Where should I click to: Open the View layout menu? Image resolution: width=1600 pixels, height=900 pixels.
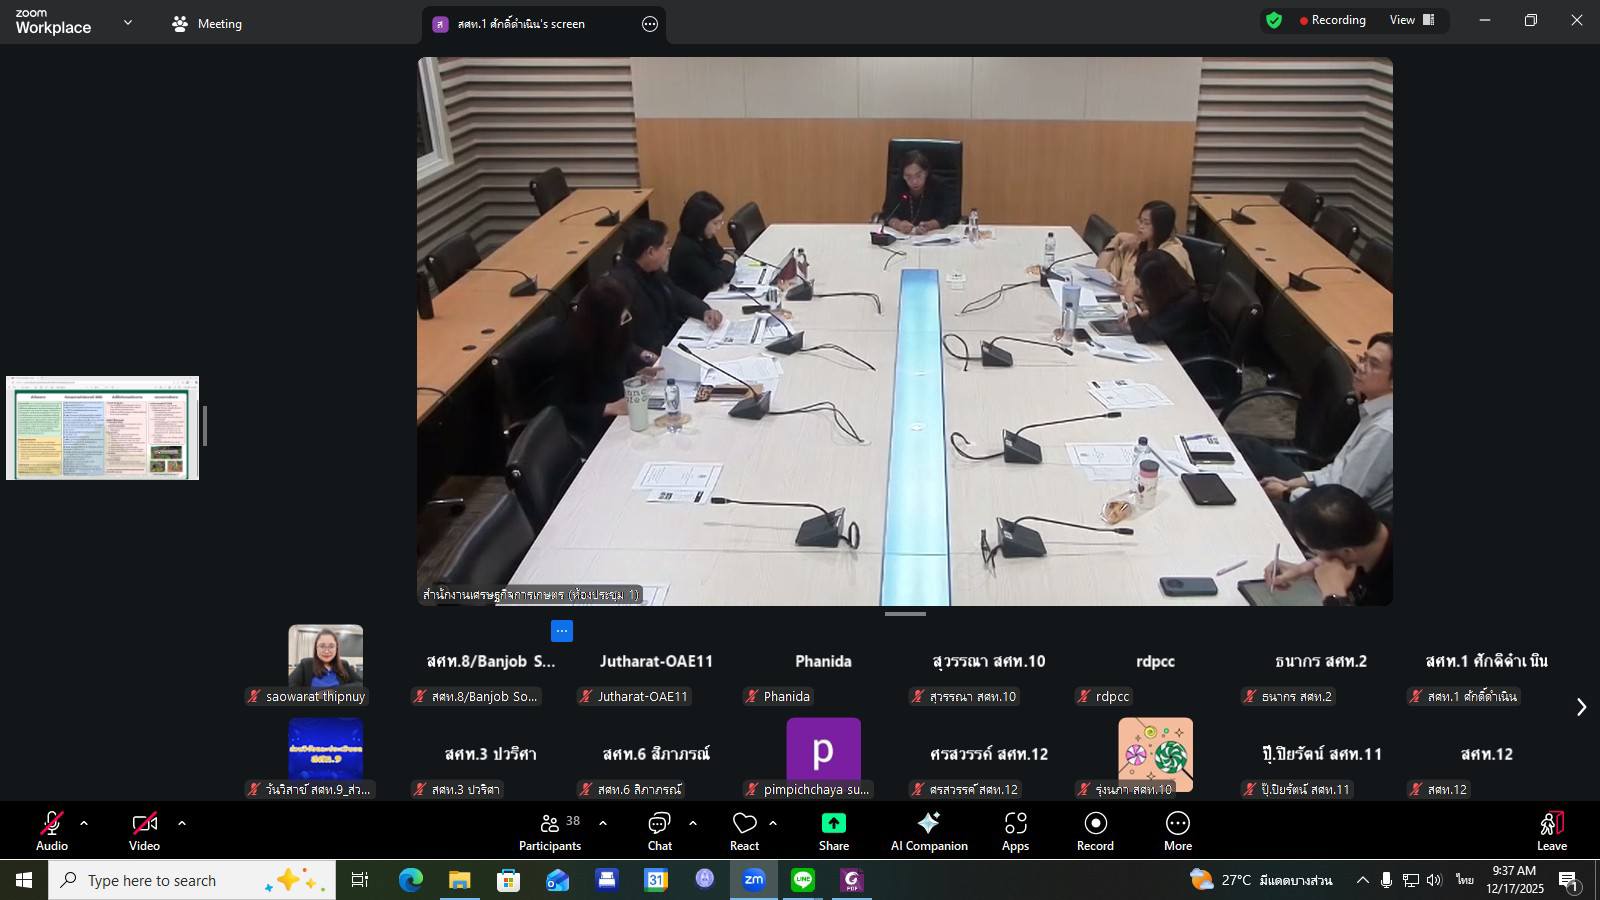point(1411,20)
